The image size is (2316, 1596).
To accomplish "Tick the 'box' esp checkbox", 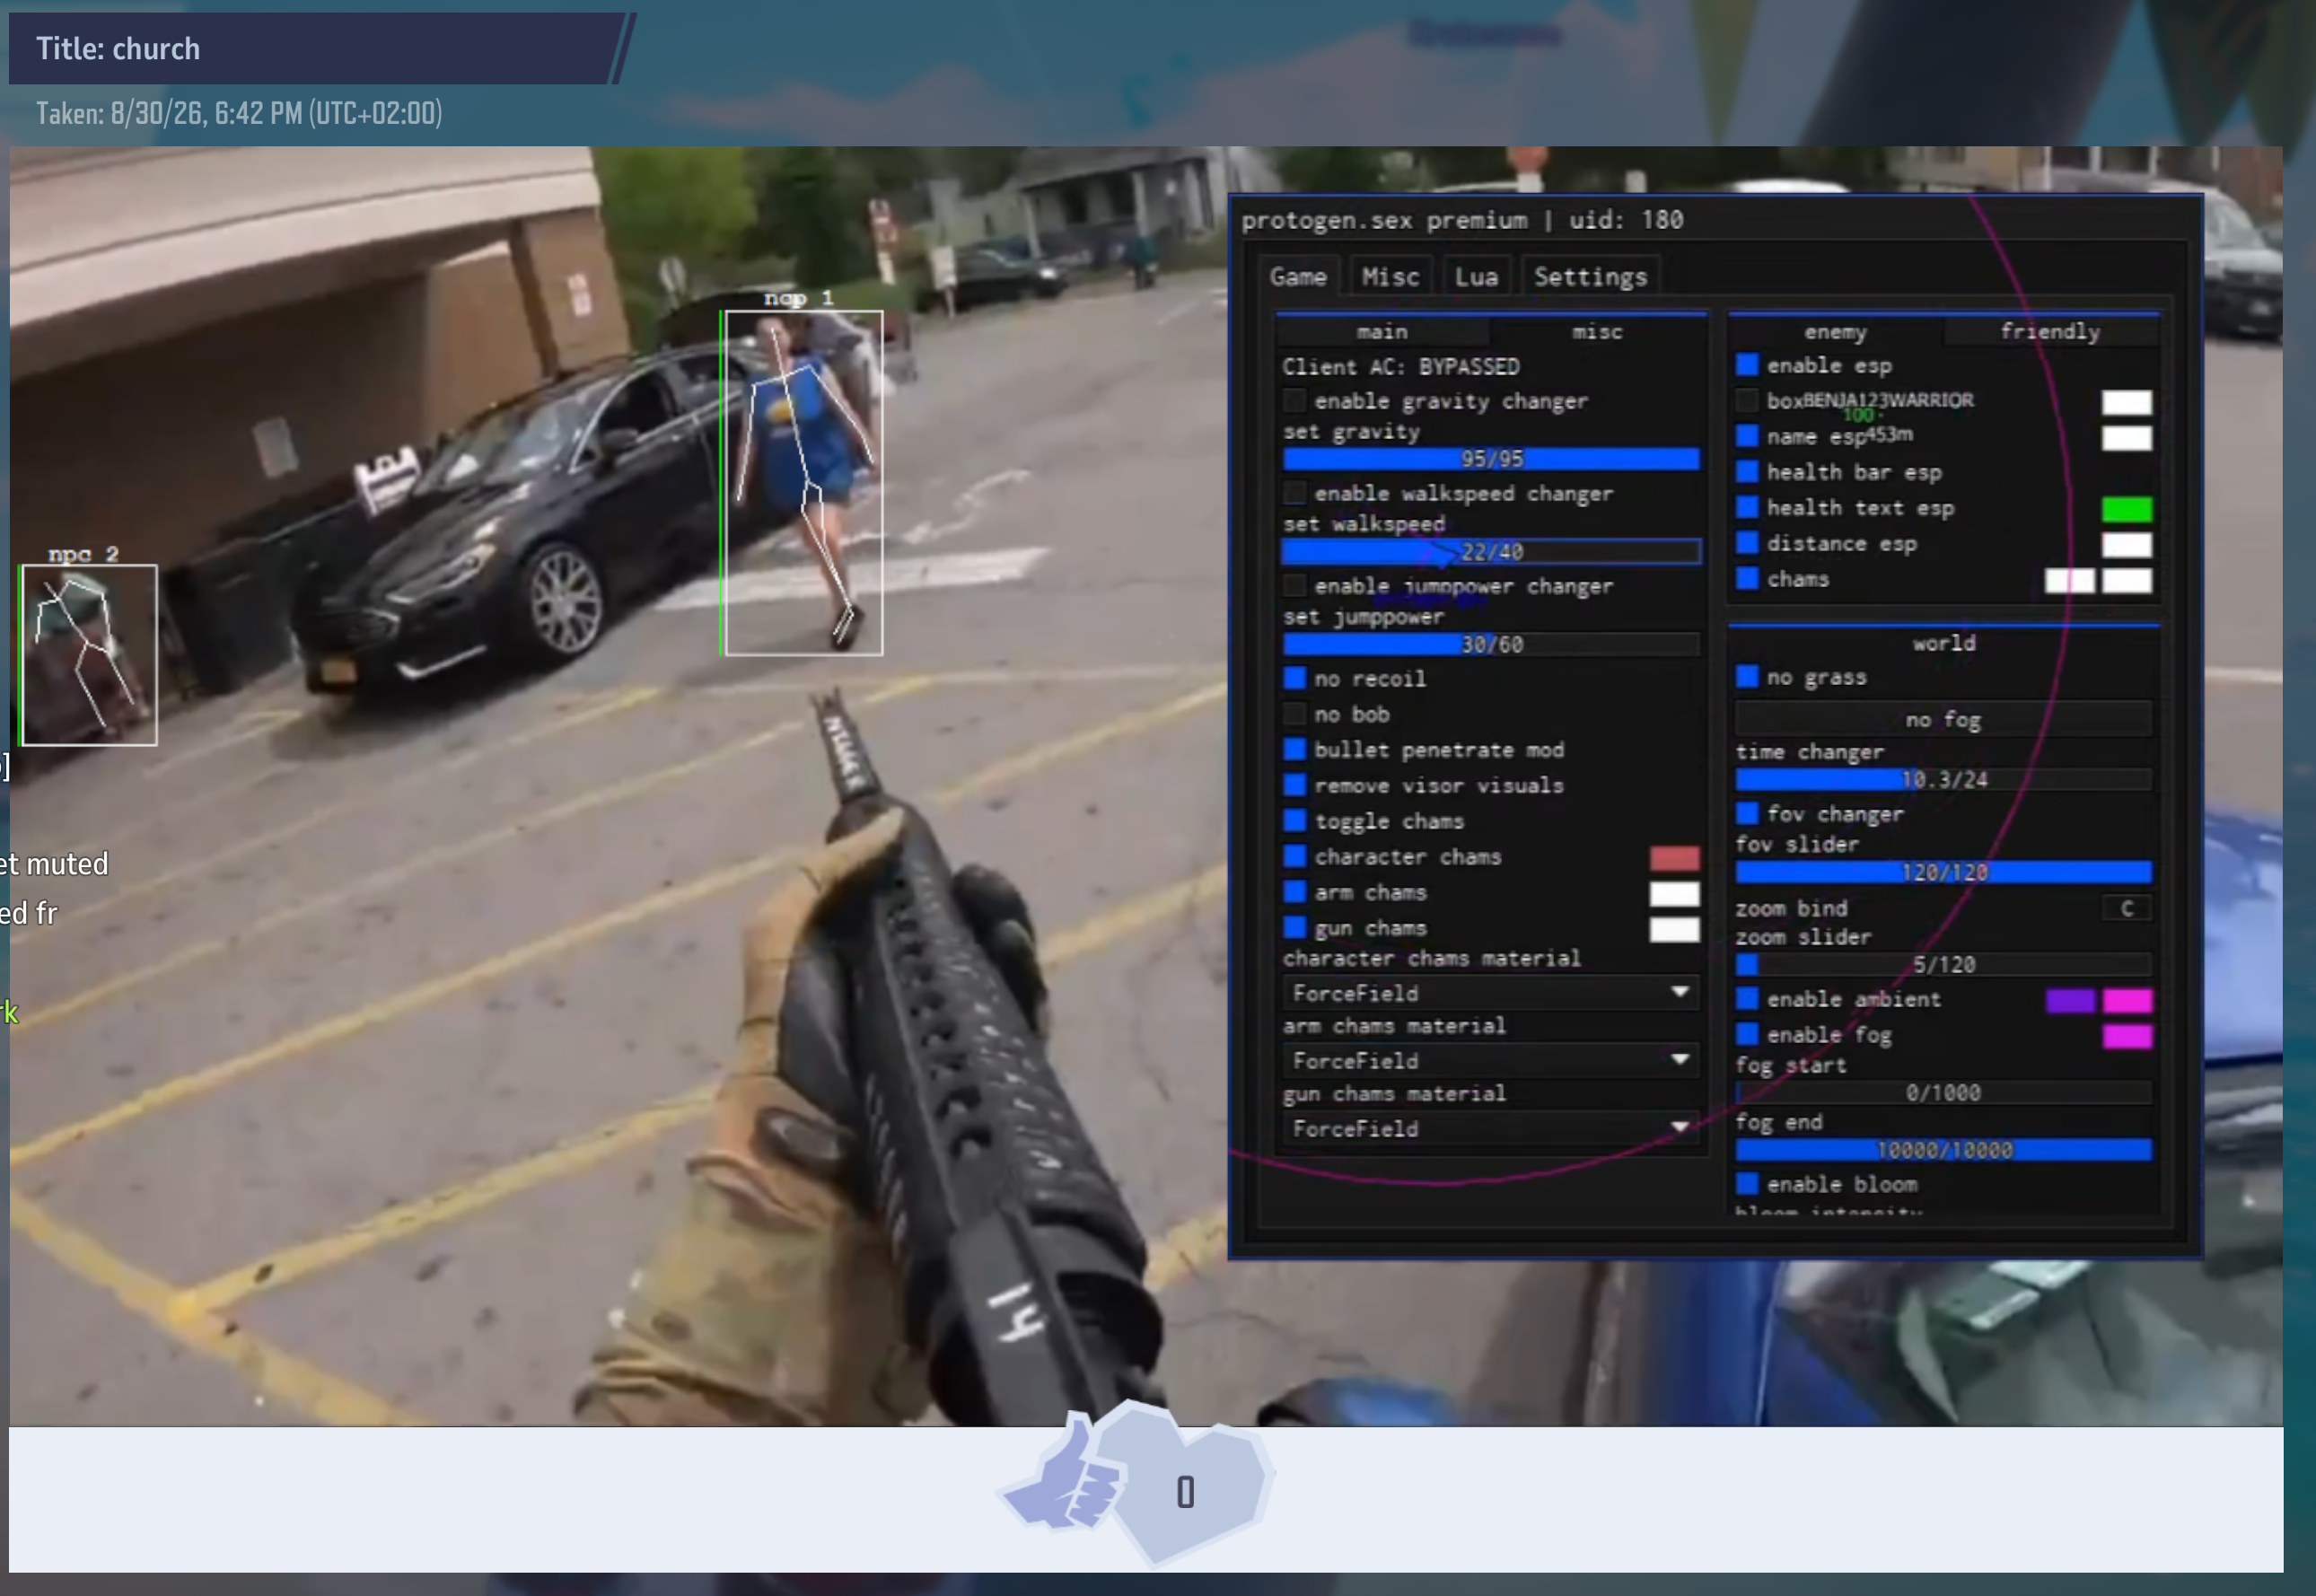I will (x=1747, y=401).
